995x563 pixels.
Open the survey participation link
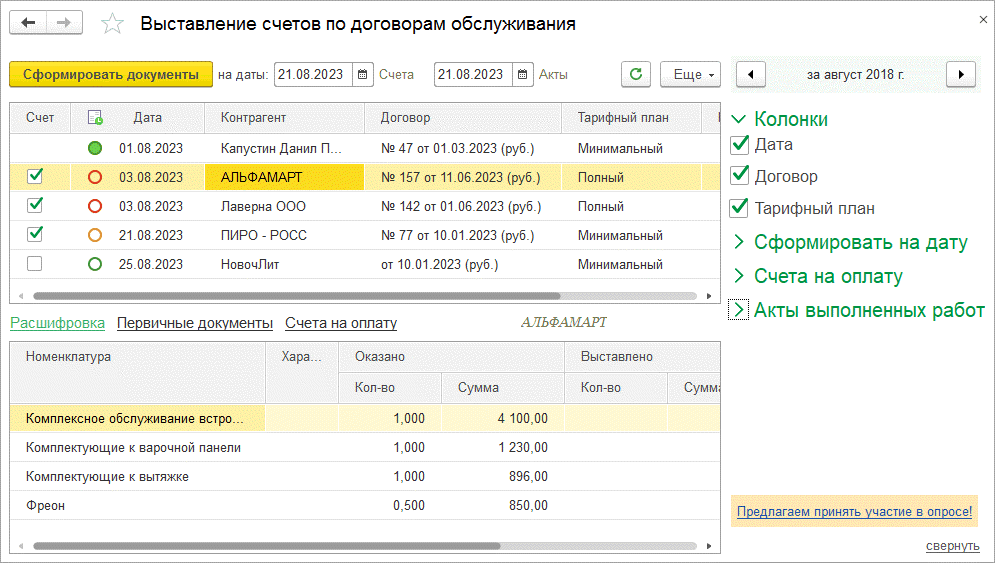coord(854,512)
